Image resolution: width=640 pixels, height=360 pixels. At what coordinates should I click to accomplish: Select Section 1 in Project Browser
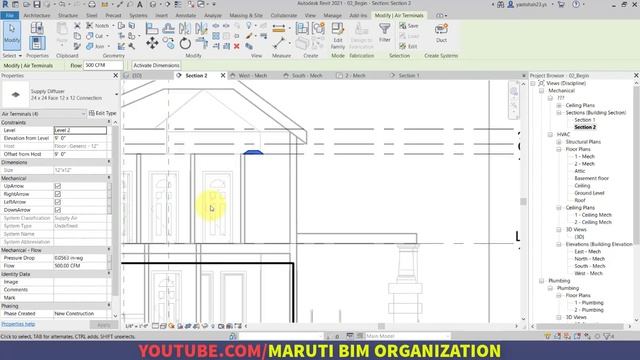pyautogui.click(x=584, y=120)
